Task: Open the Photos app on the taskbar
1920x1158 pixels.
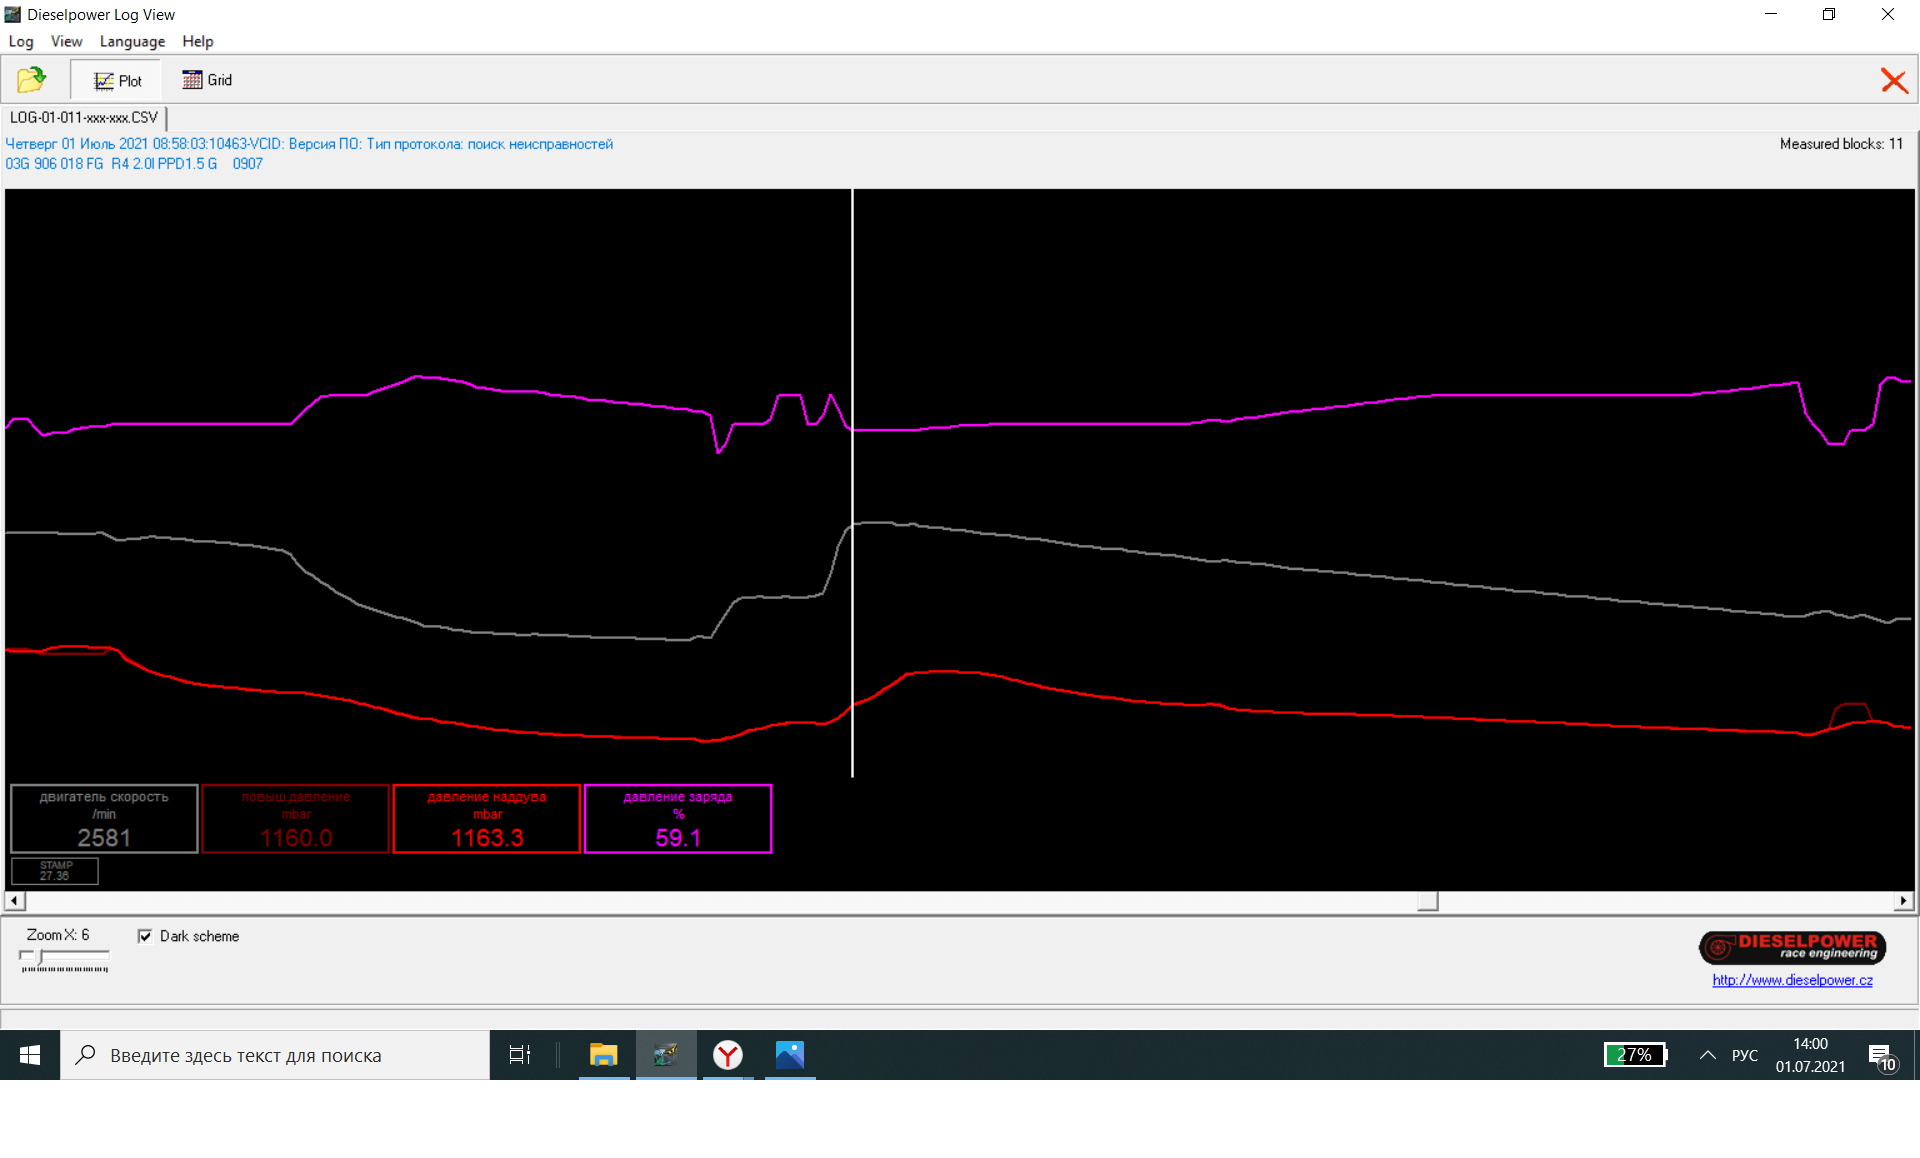Action: (x=790, y=1055)
